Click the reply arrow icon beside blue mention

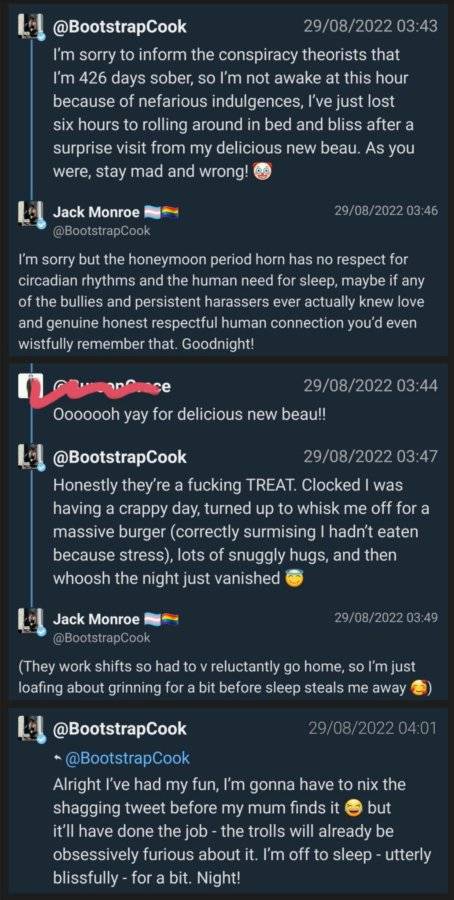pos(57,759)
